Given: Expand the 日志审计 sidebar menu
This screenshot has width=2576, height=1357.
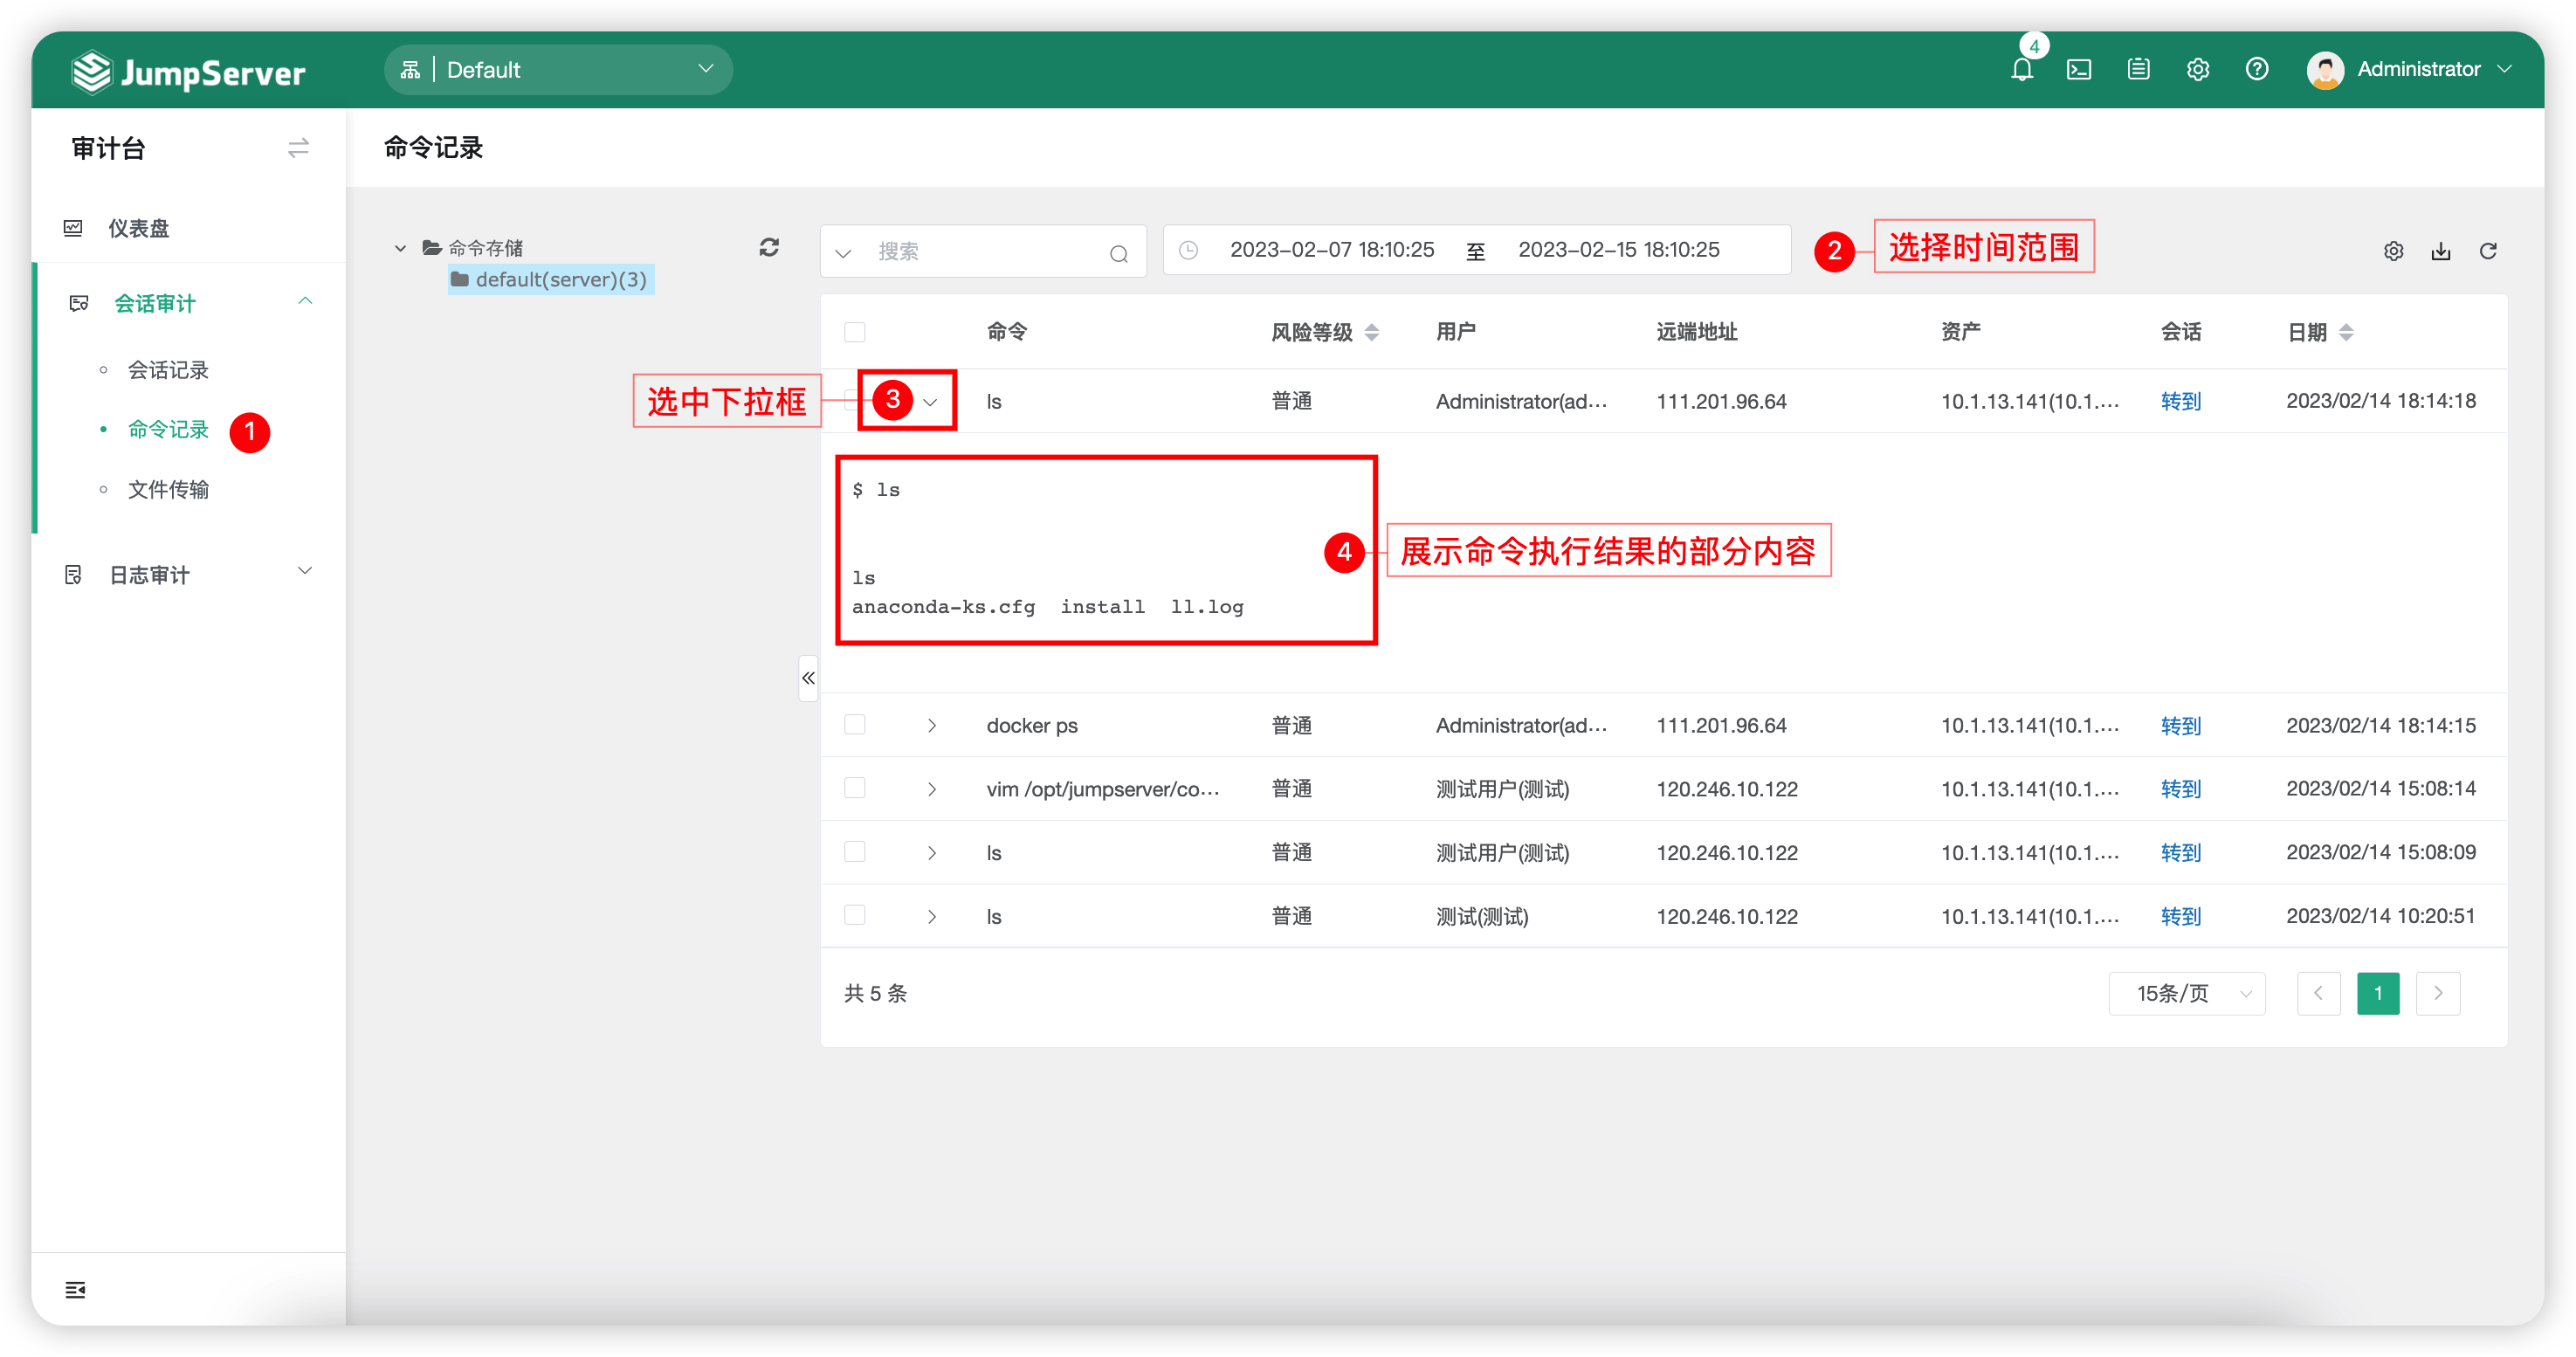Looking at the screenshot, I should [189, 574].
